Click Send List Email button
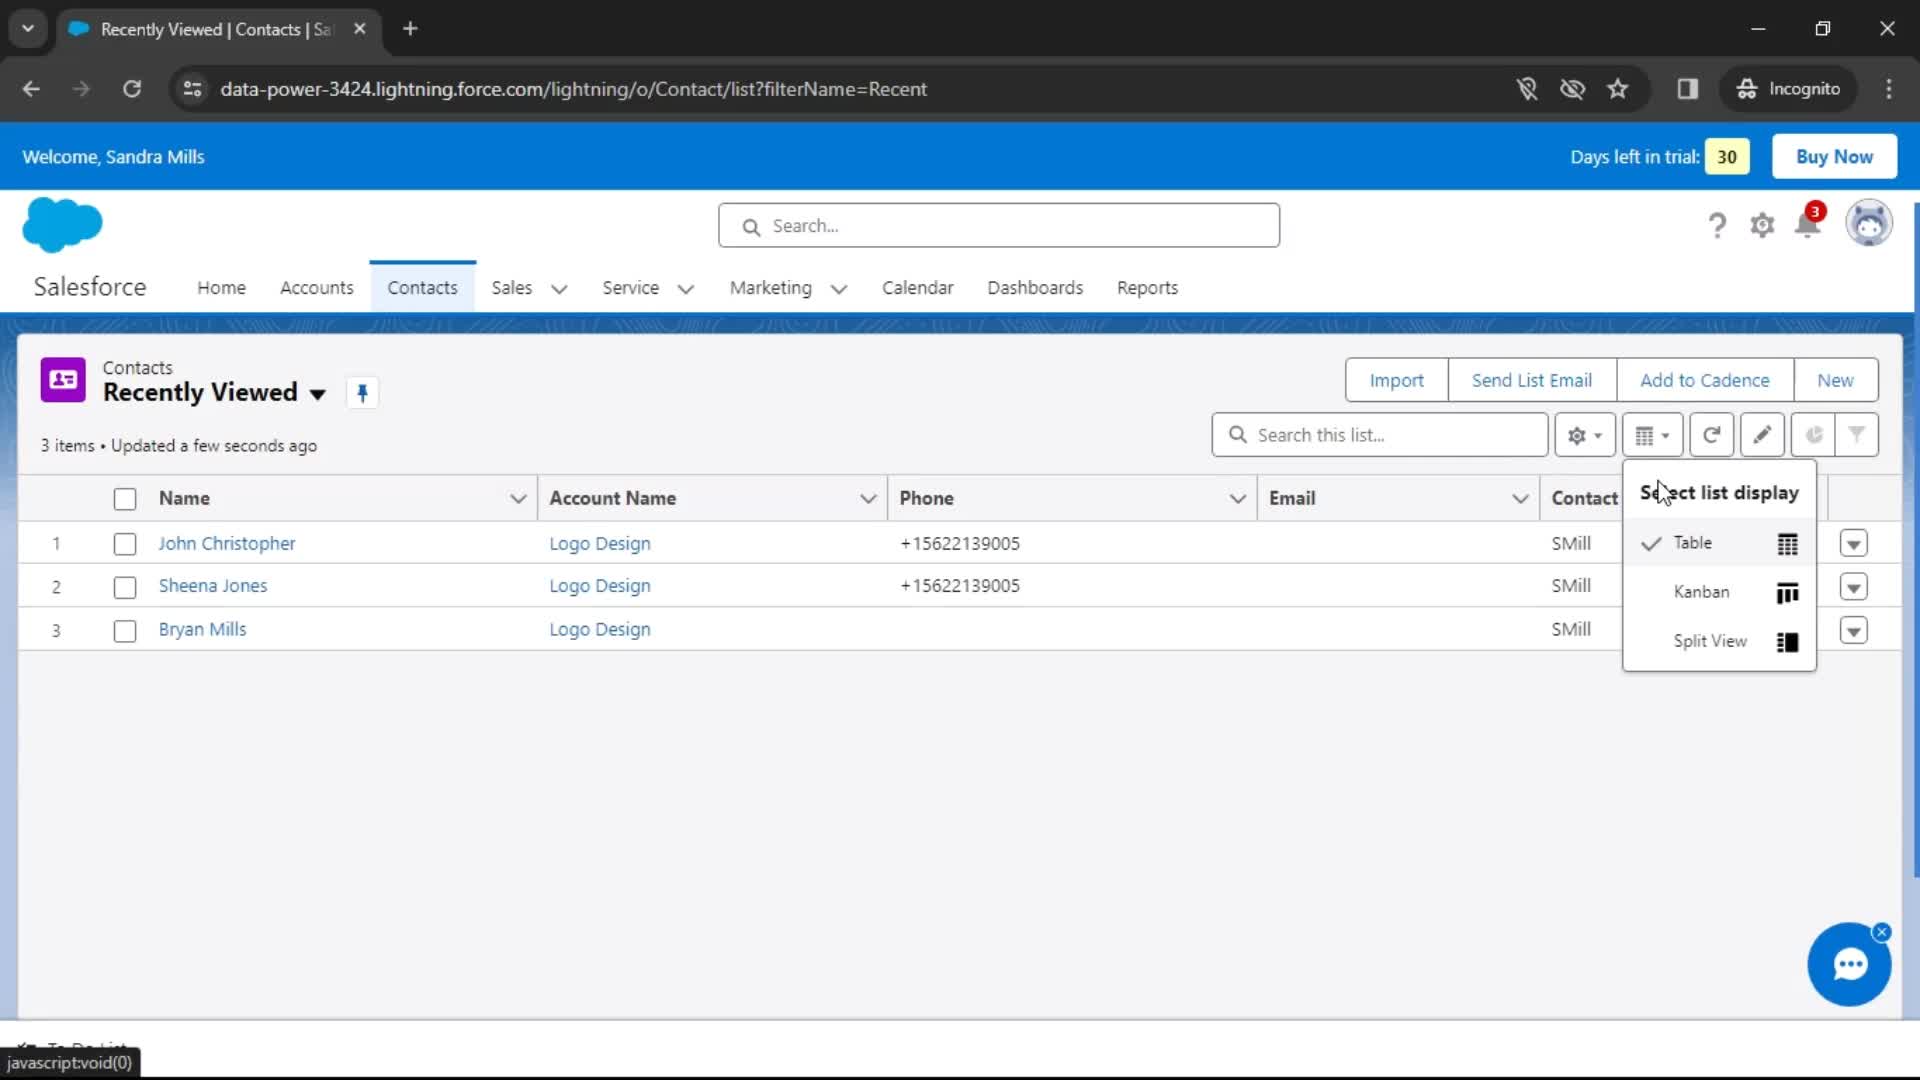This screenshot has width=1920, height=1080. point(1531,380)
